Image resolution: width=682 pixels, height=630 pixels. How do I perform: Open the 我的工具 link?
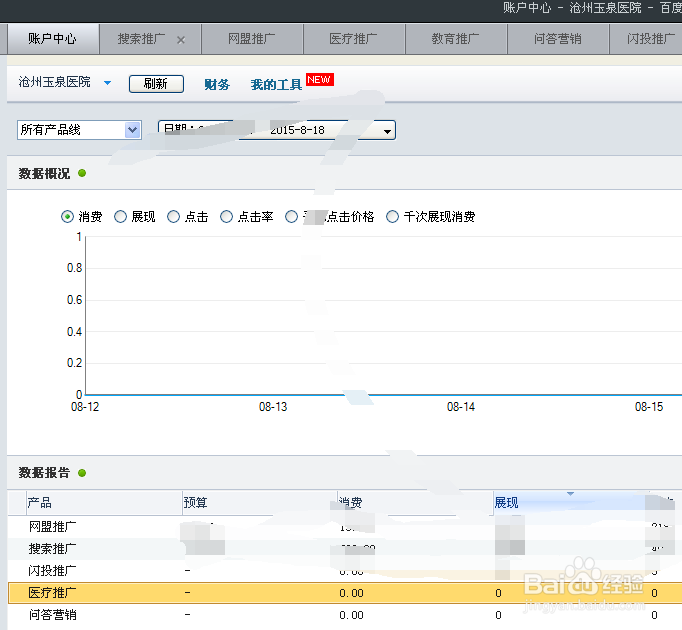[276, 84]
